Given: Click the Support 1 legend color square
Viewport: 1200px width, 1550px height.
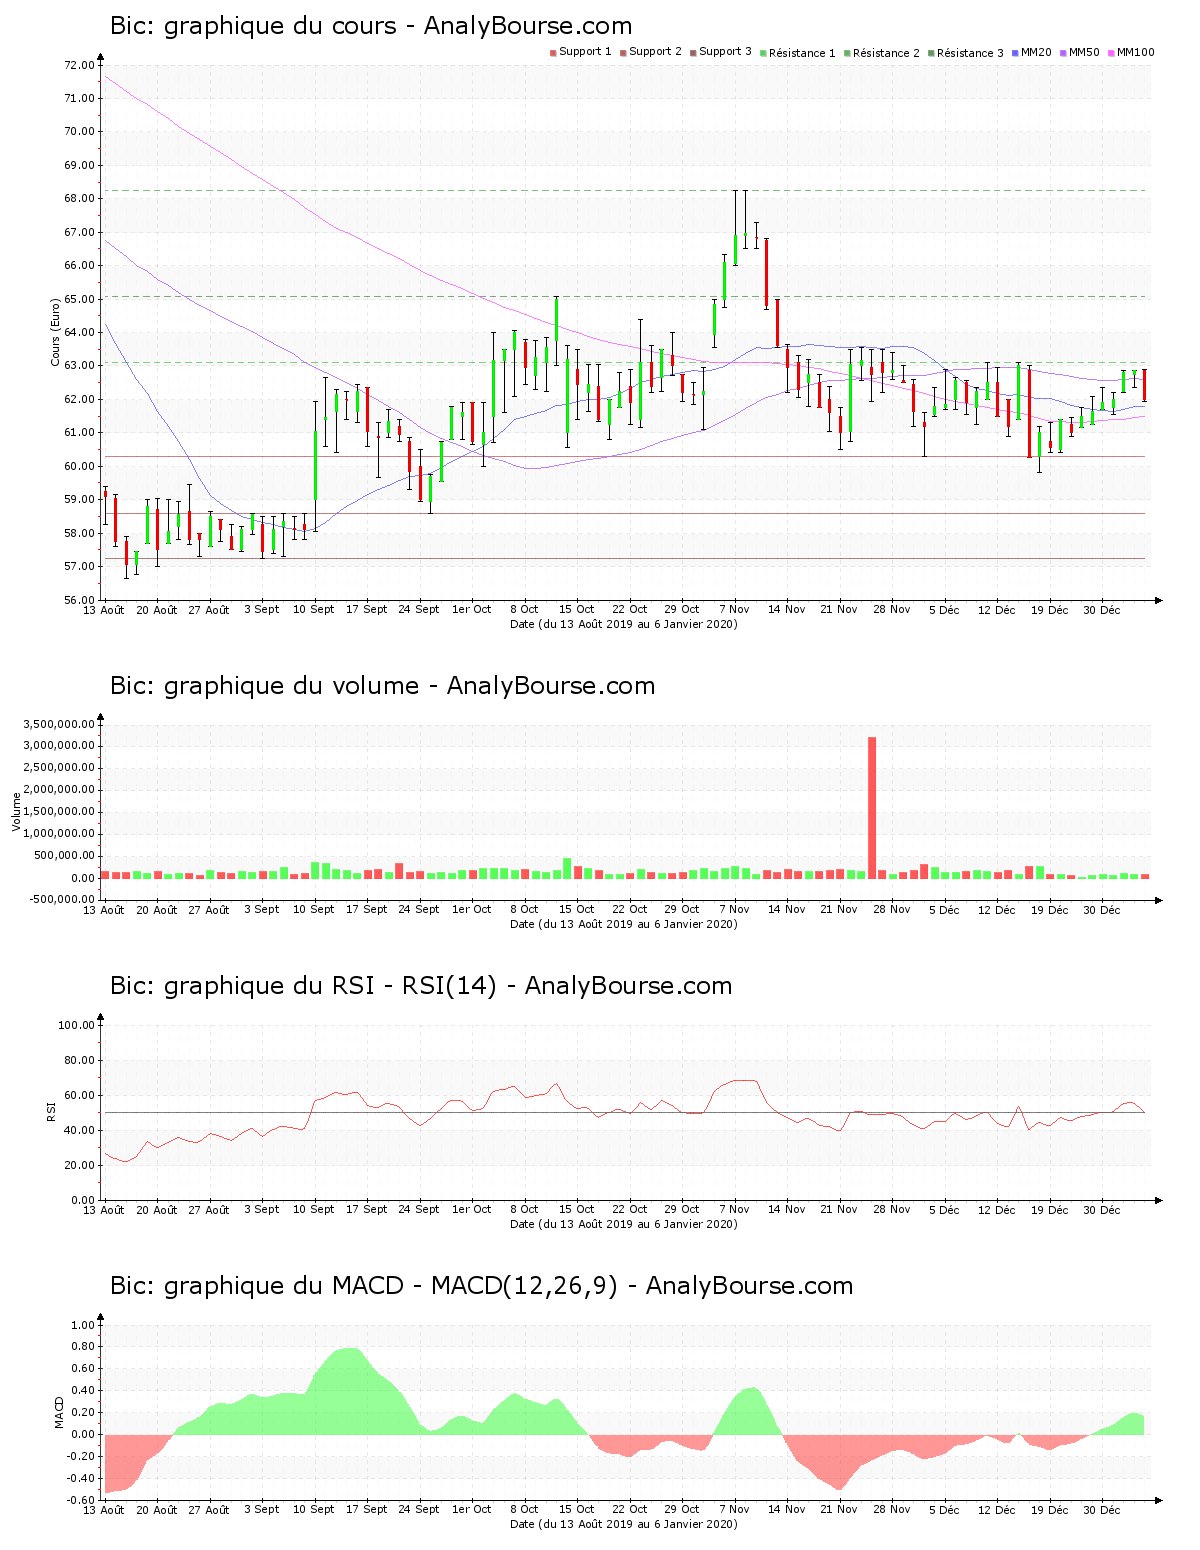Looking at the screenshot, I should tap(553, 53).
